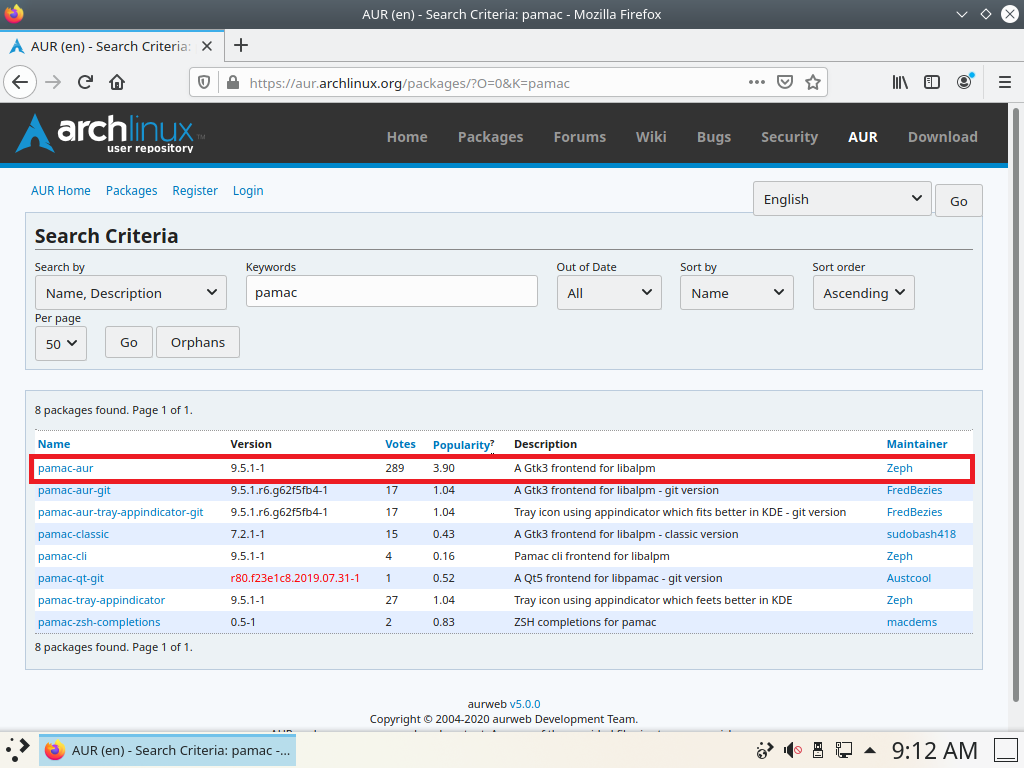Open the Firefox hamburger menu

(x=1005, y=82)
